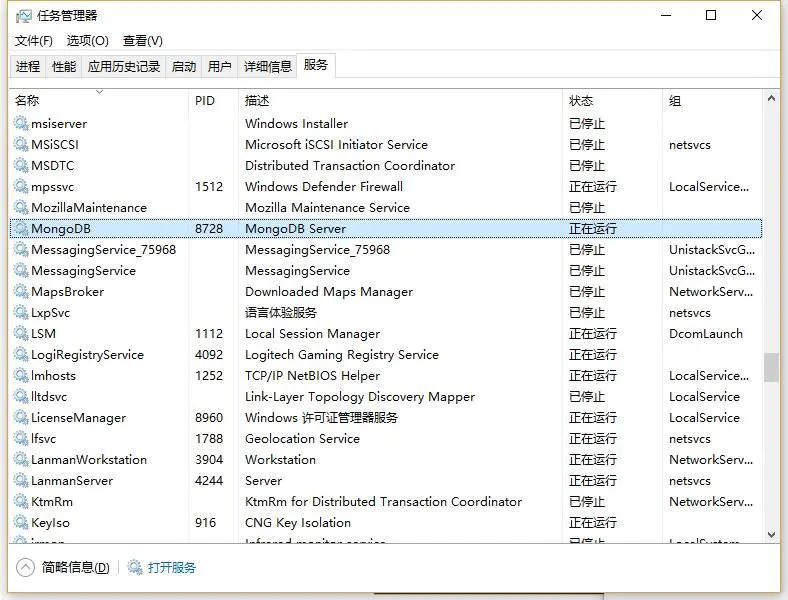This screenshot has width=788, height=600.
Task: Open the 查看(V) menu
Action: (143, 41)
